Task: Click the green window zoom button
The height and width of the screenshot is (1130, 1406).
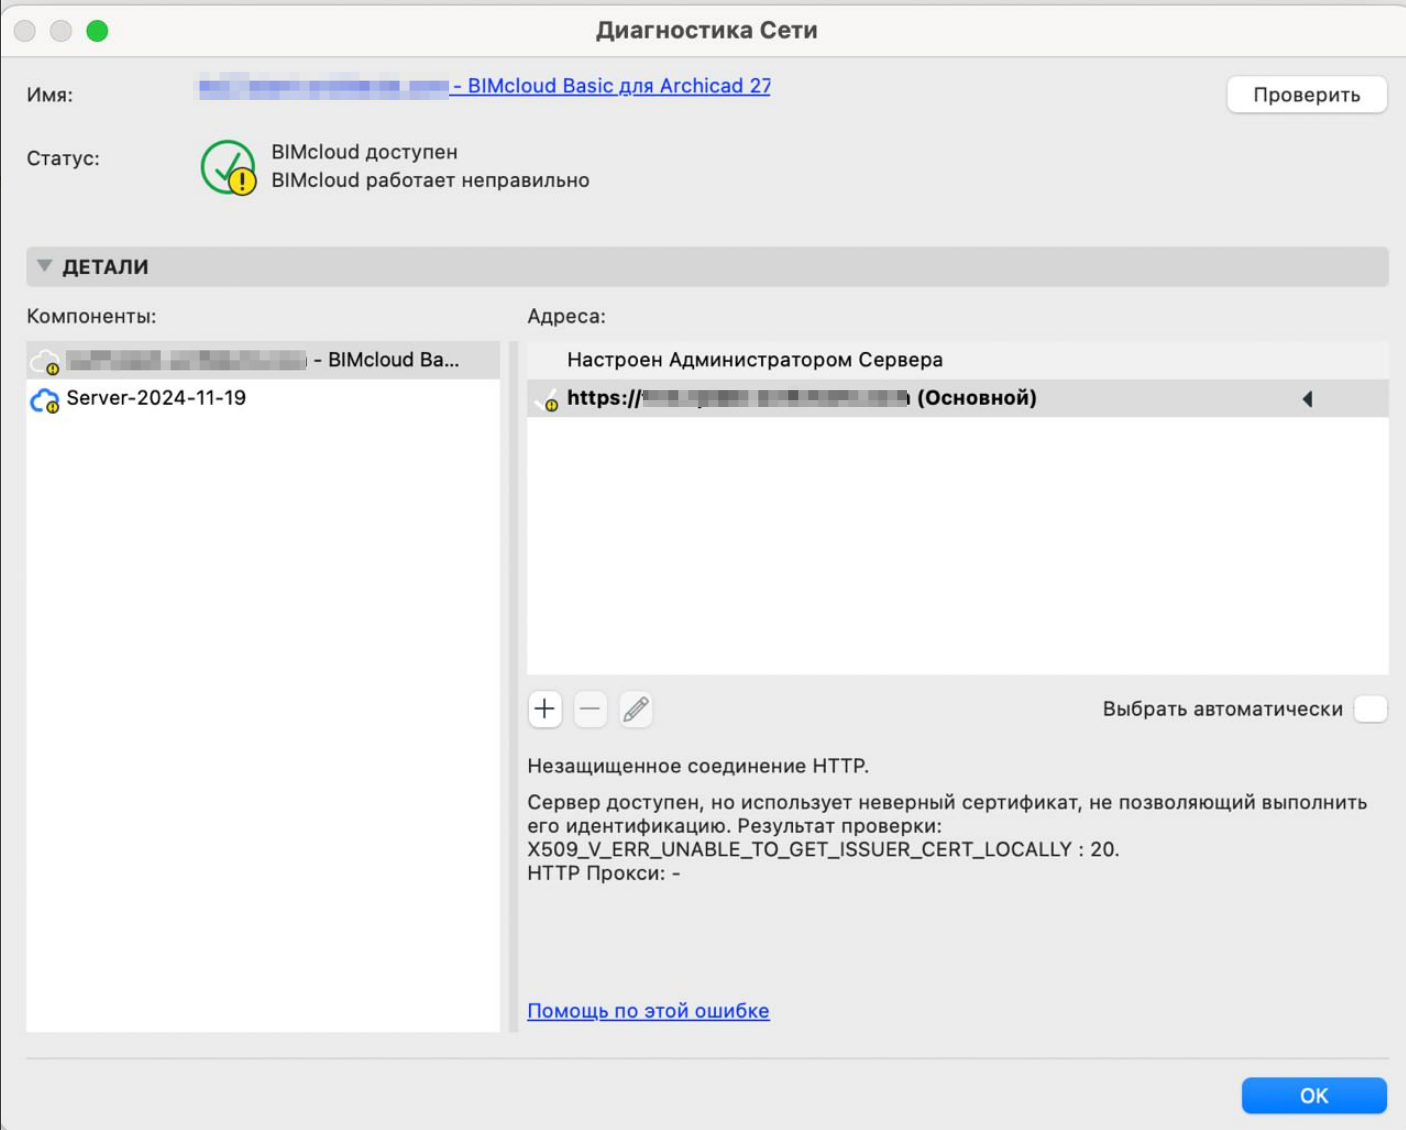Action: pyautogui.click(x=97, y=31)
